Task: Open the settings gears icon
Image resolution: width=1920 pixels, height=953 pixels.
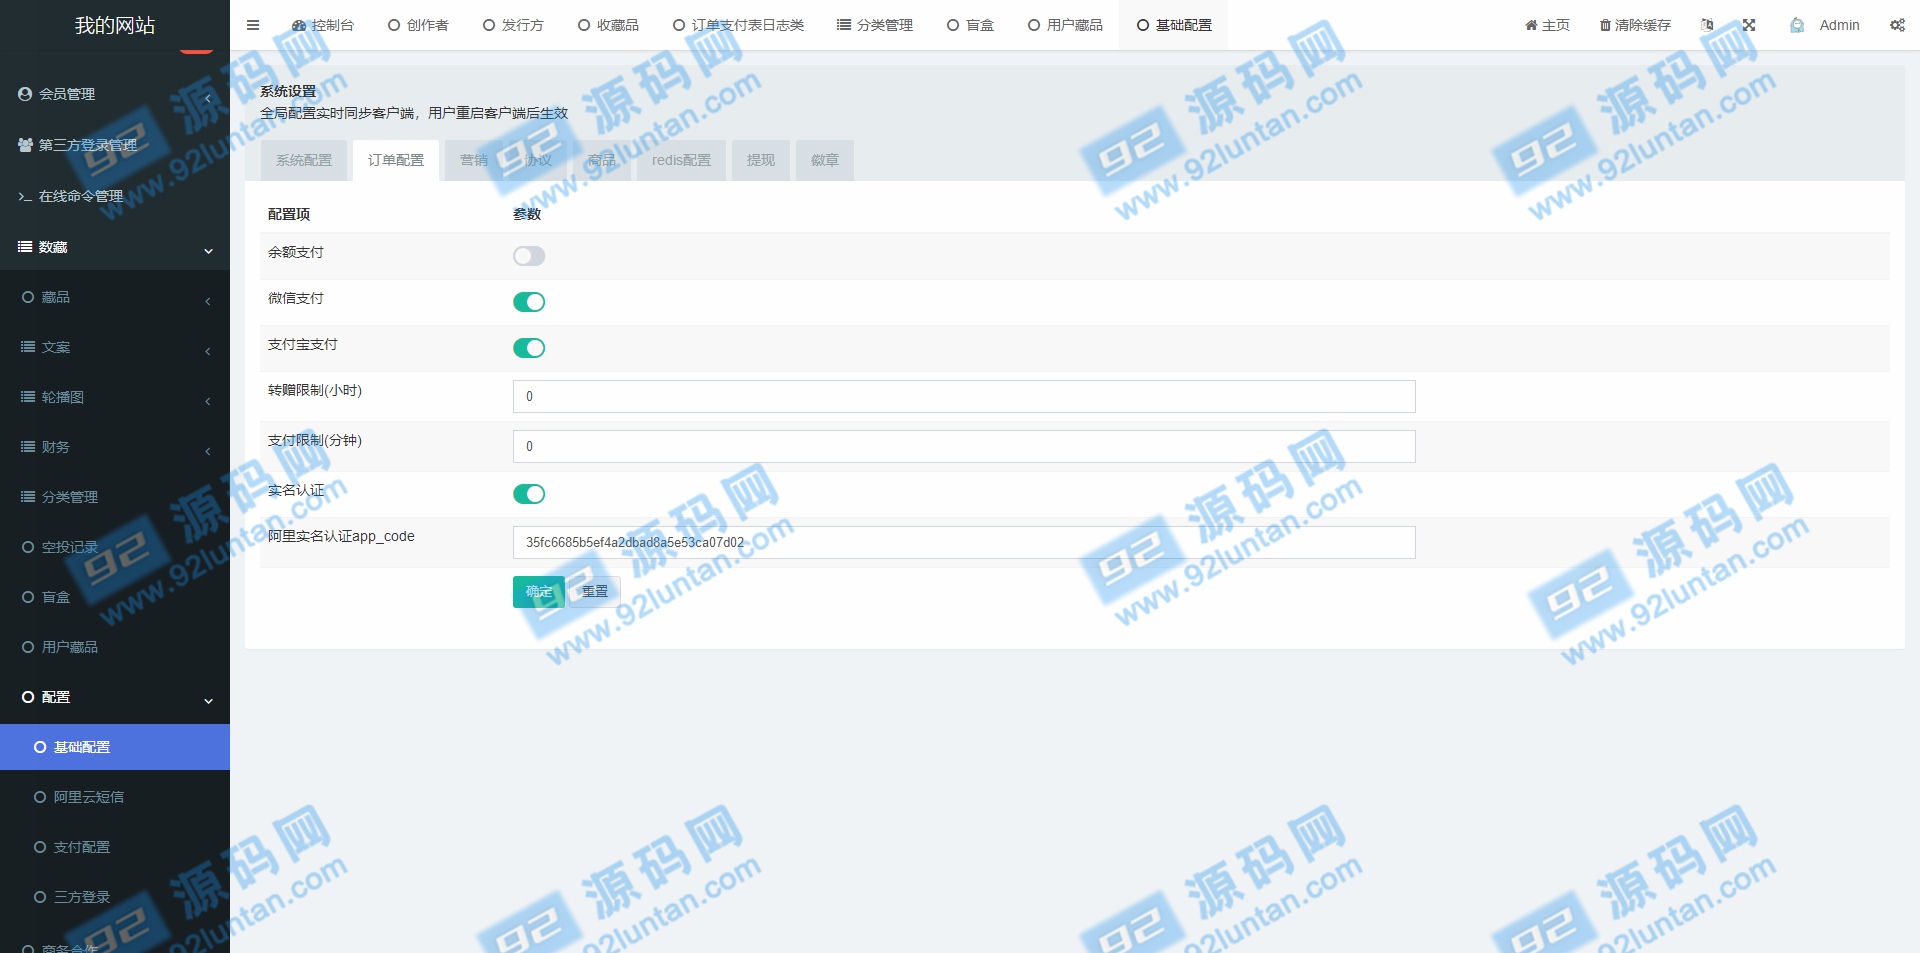Action: click(1897, 25)
